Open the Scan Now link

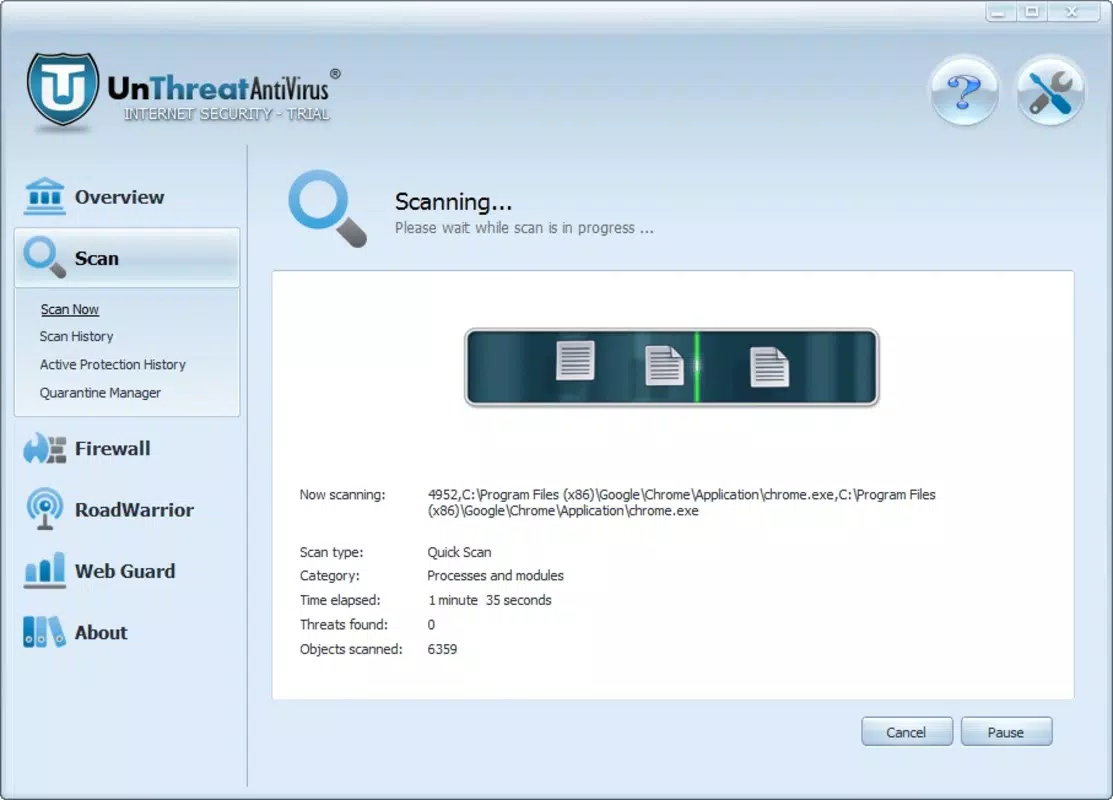pos(70,309)
